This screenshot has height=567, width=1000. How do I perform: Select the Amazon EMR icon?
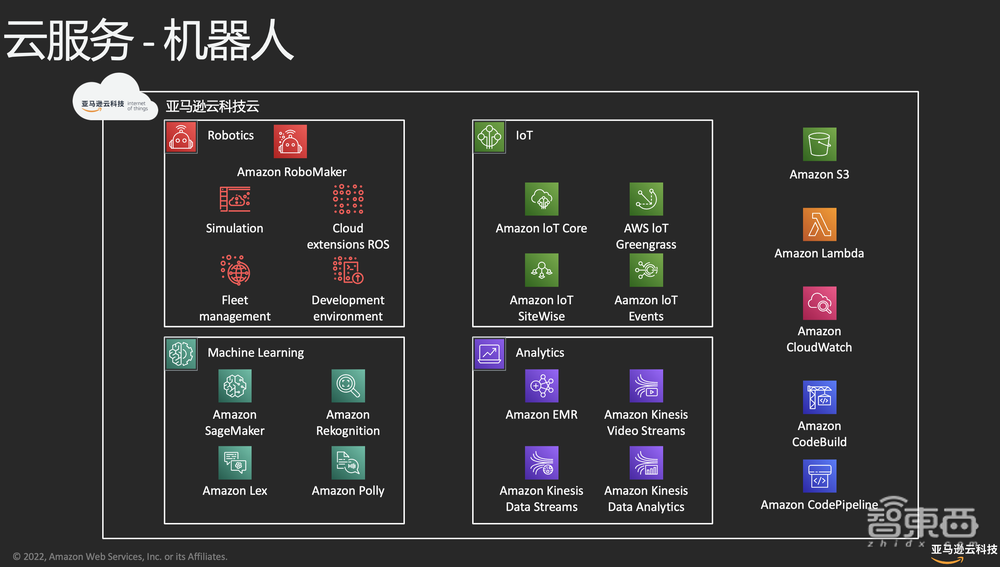tap(541, 386)
